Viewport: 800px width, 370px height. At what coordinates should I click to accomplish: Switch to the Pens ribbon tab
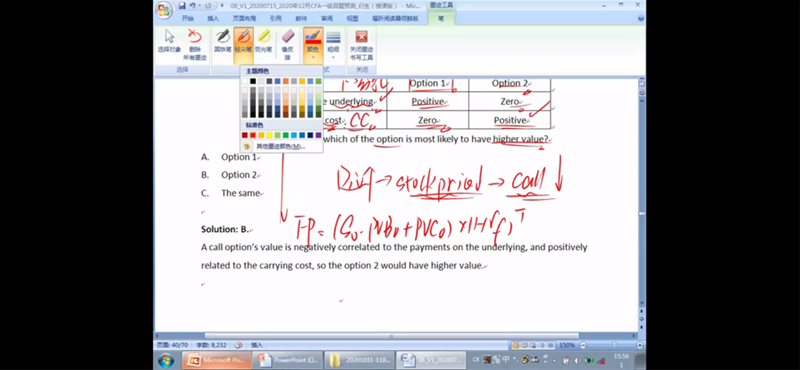pos(441,18)
